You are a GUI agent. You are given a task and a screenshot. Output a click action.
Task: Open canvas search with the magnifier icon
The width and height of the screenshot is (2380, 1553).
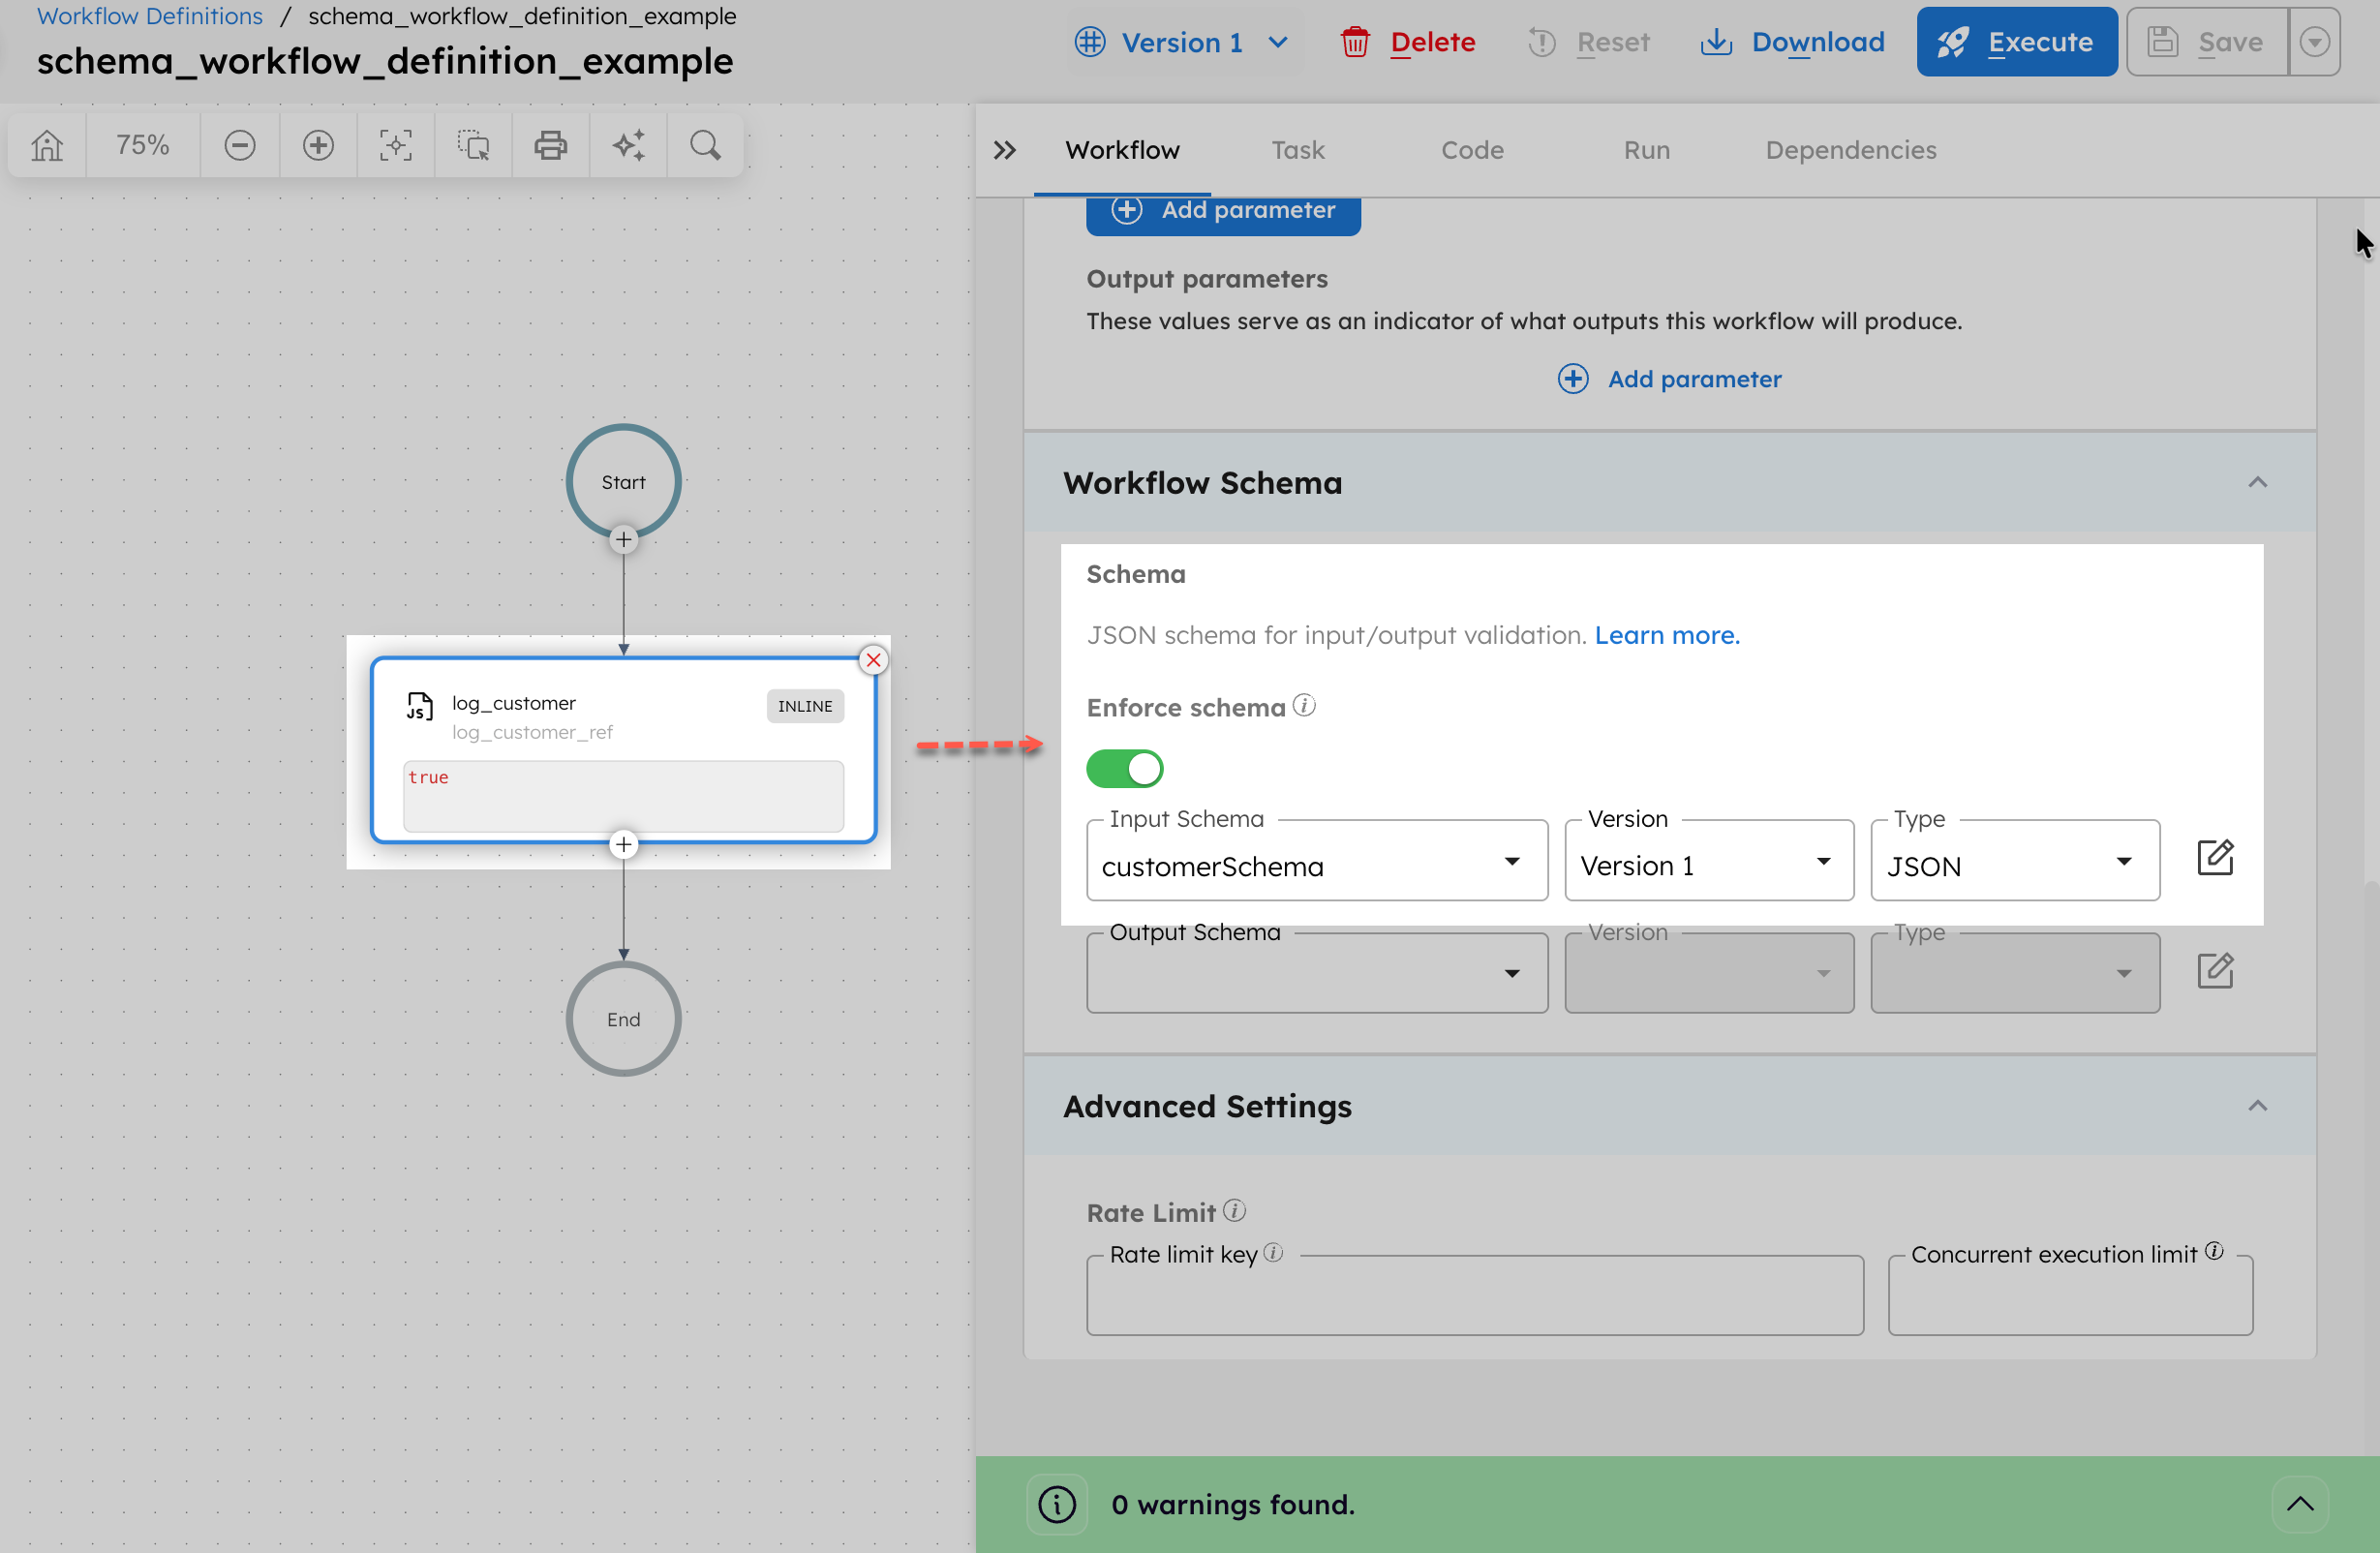coord(705,145)
